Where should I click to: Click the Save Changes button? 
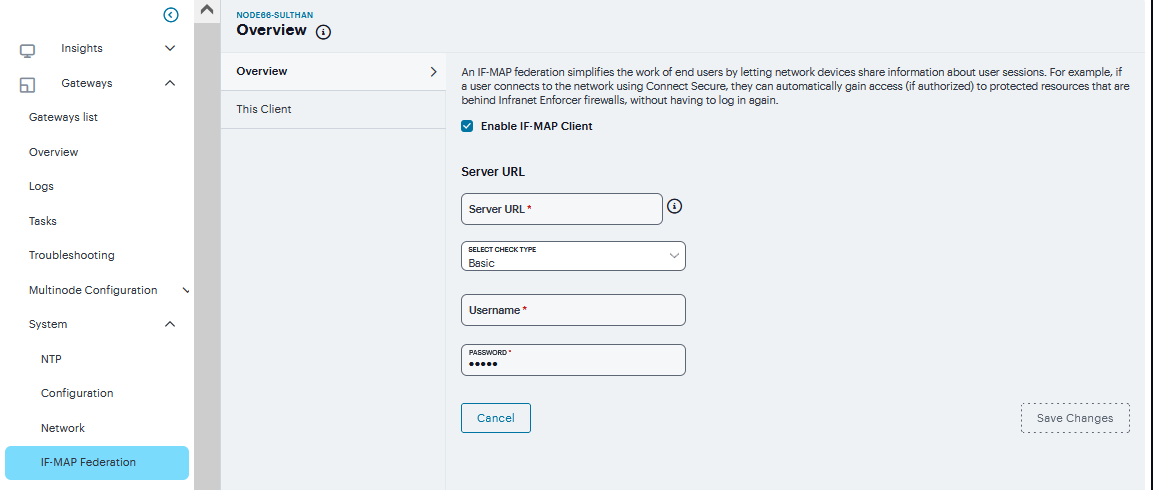[1074, 418]
